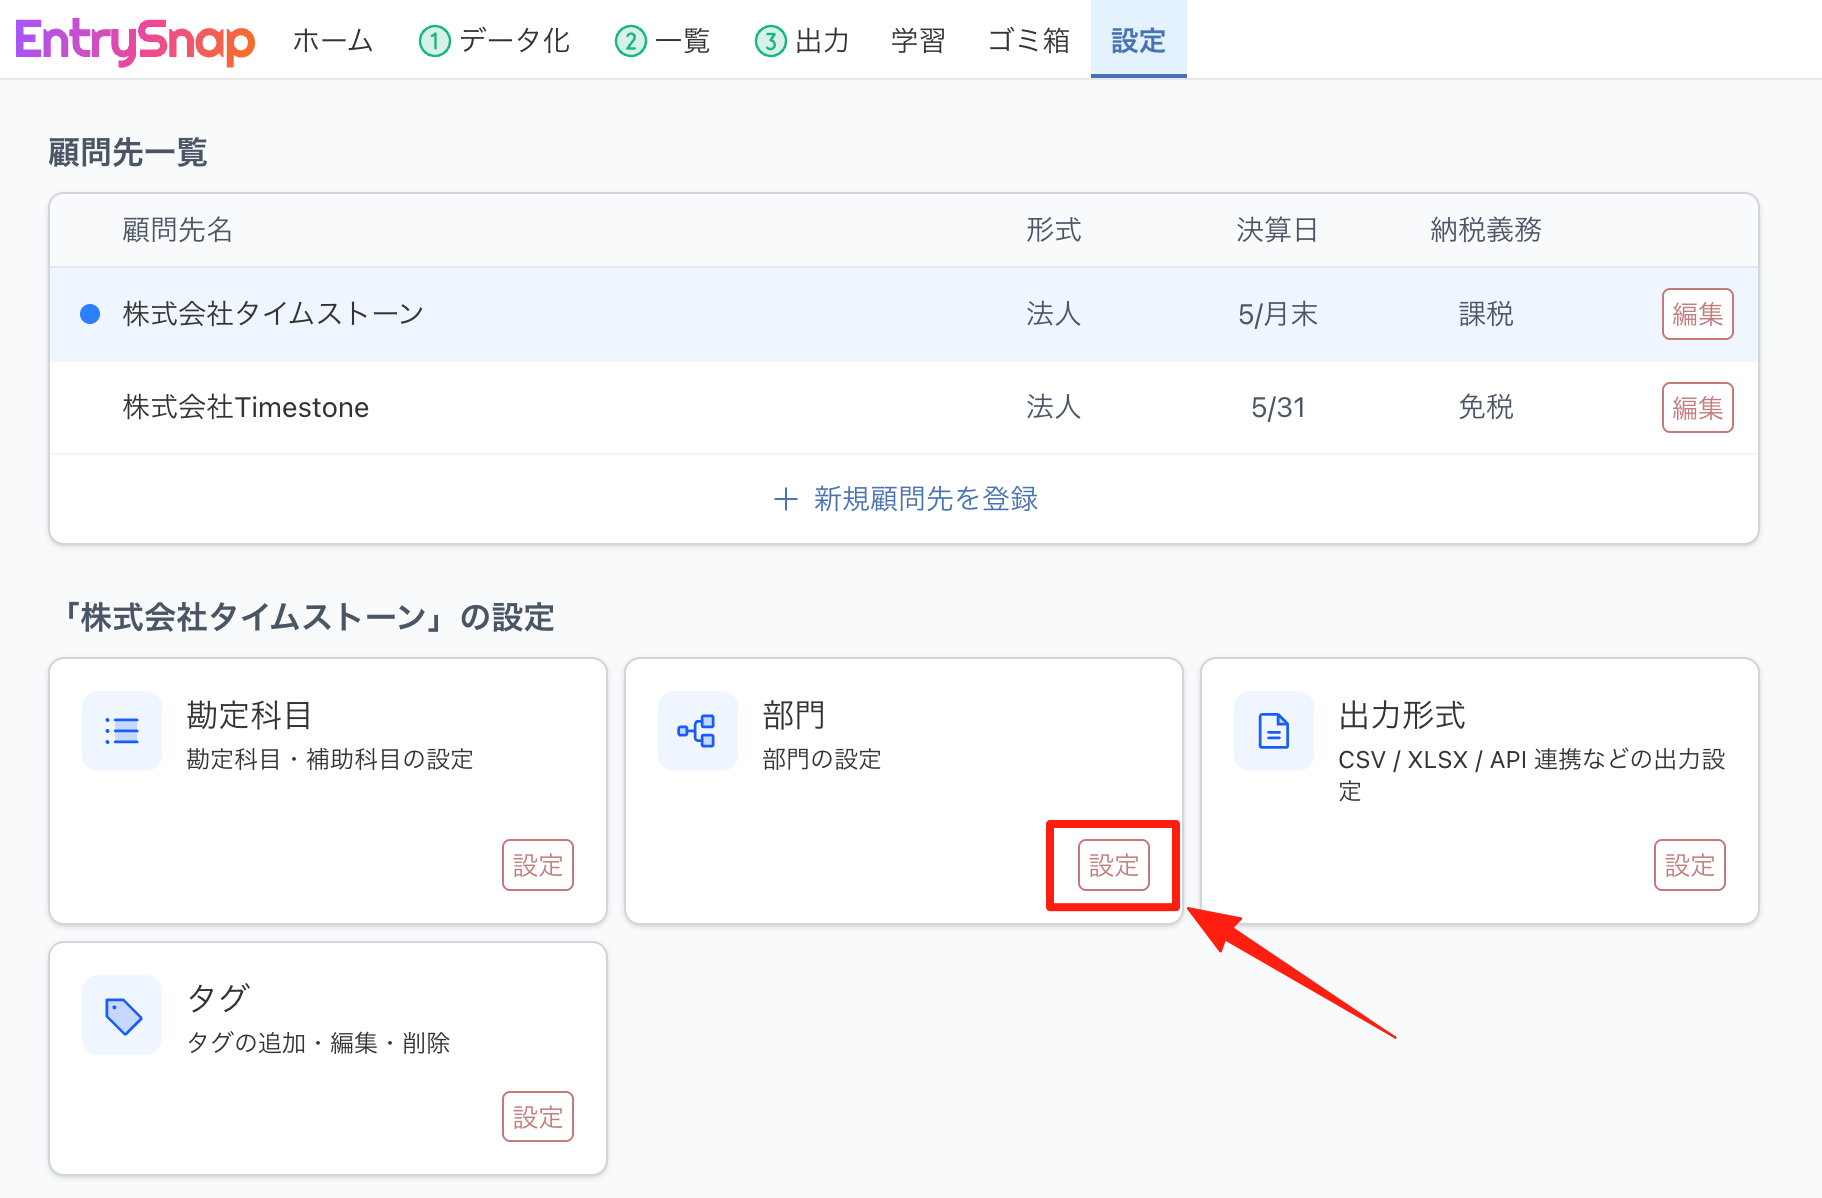Click the 免税 tax status cell
Viewport: 1822px width, 1198px height.
pos(1486,408)
